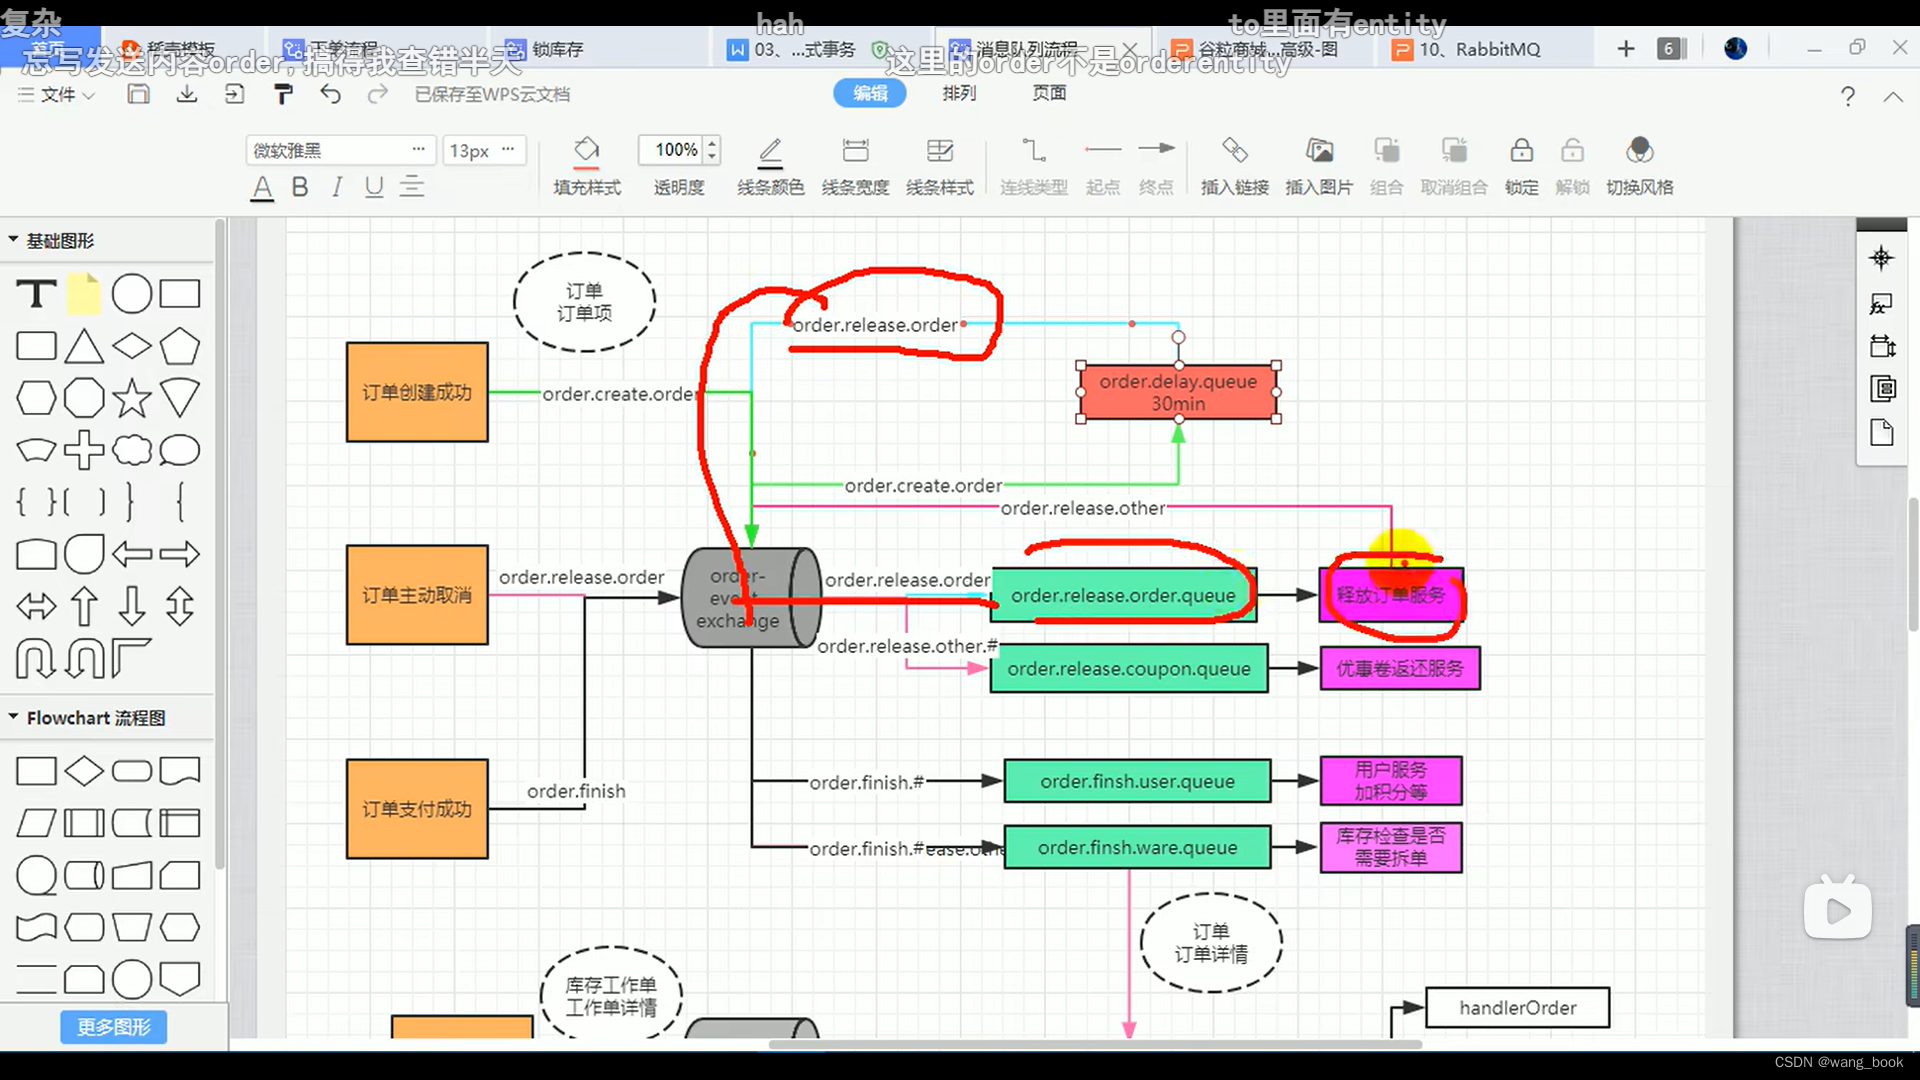The width and height of the screenshot is (1920, 1080).
Task: Collapse the ribbon with the up chevron
Action: pos(1893,97)
